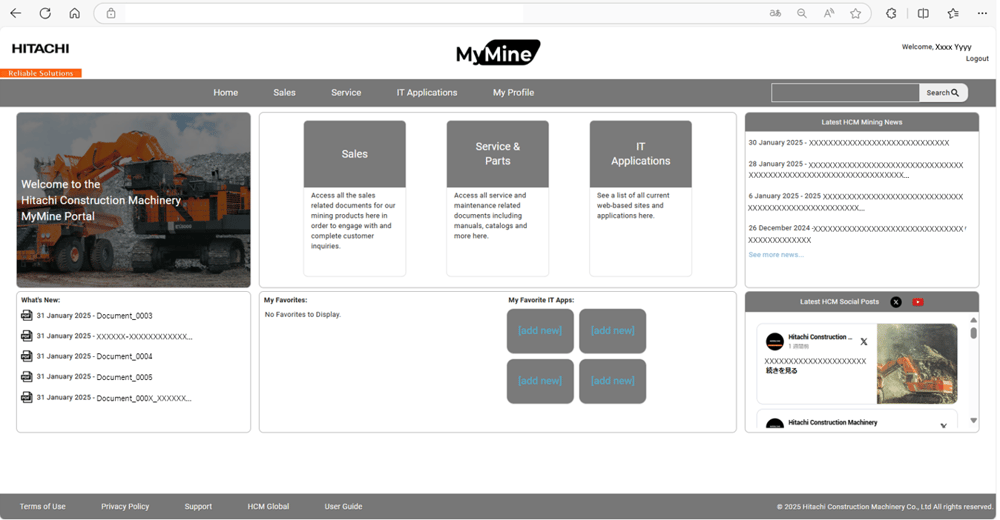Click the browser back arrow icon
Image resolution: width=1000 pixels, height=520 pixels.
tap(15, 13)
